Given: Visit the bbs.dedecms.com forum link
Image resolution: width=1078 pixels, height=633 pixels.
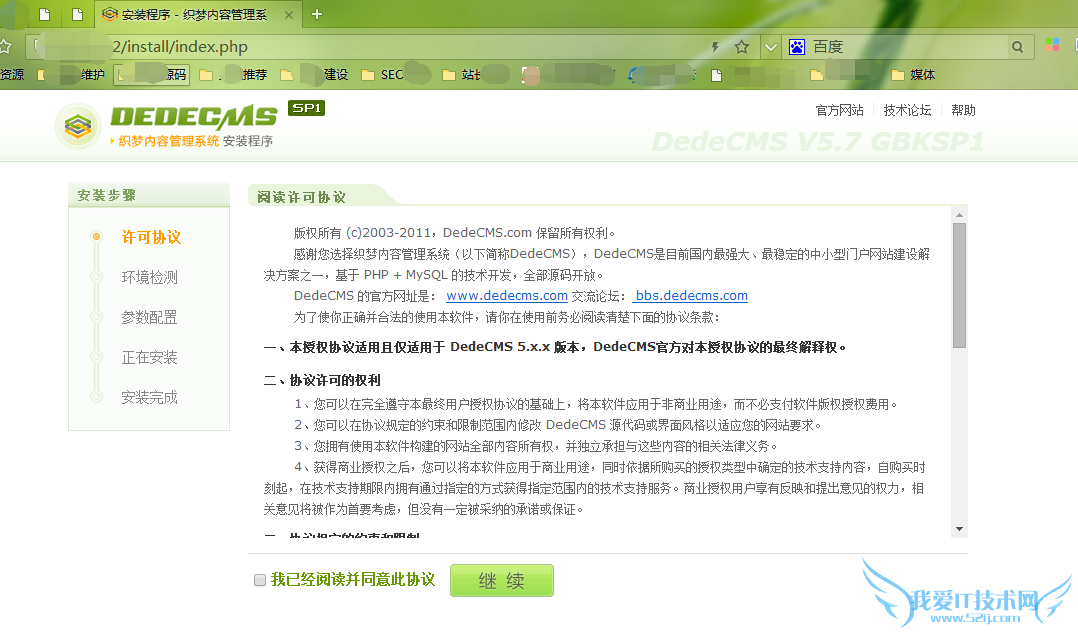Looking at the screenshot, I should (690, 295).
